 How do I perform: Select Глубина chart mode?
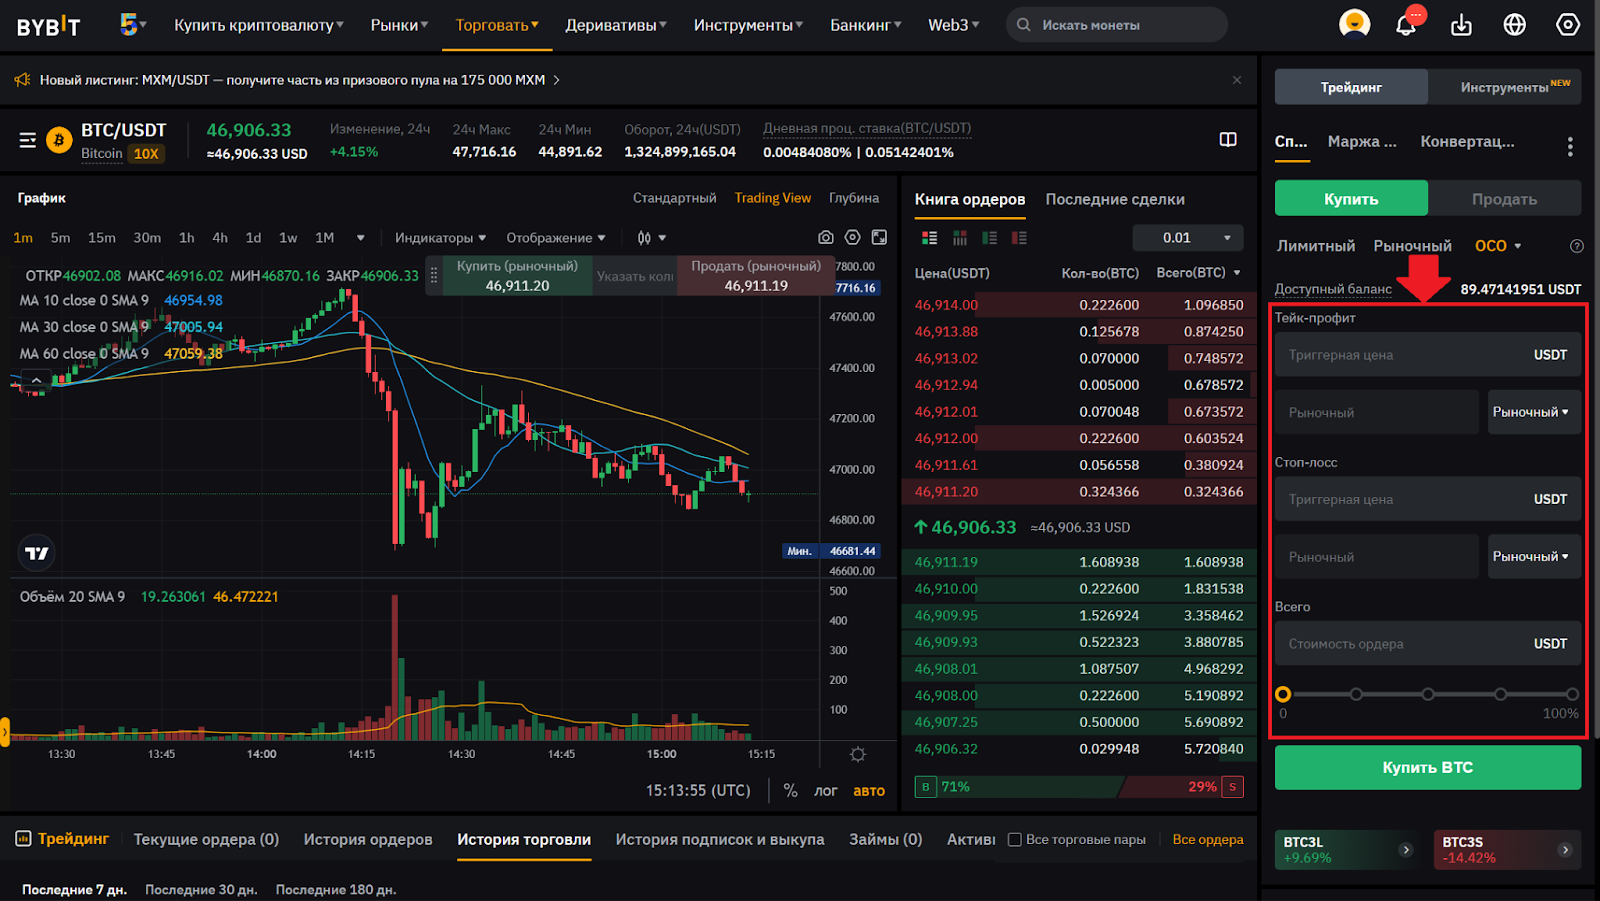click(854, 198)
